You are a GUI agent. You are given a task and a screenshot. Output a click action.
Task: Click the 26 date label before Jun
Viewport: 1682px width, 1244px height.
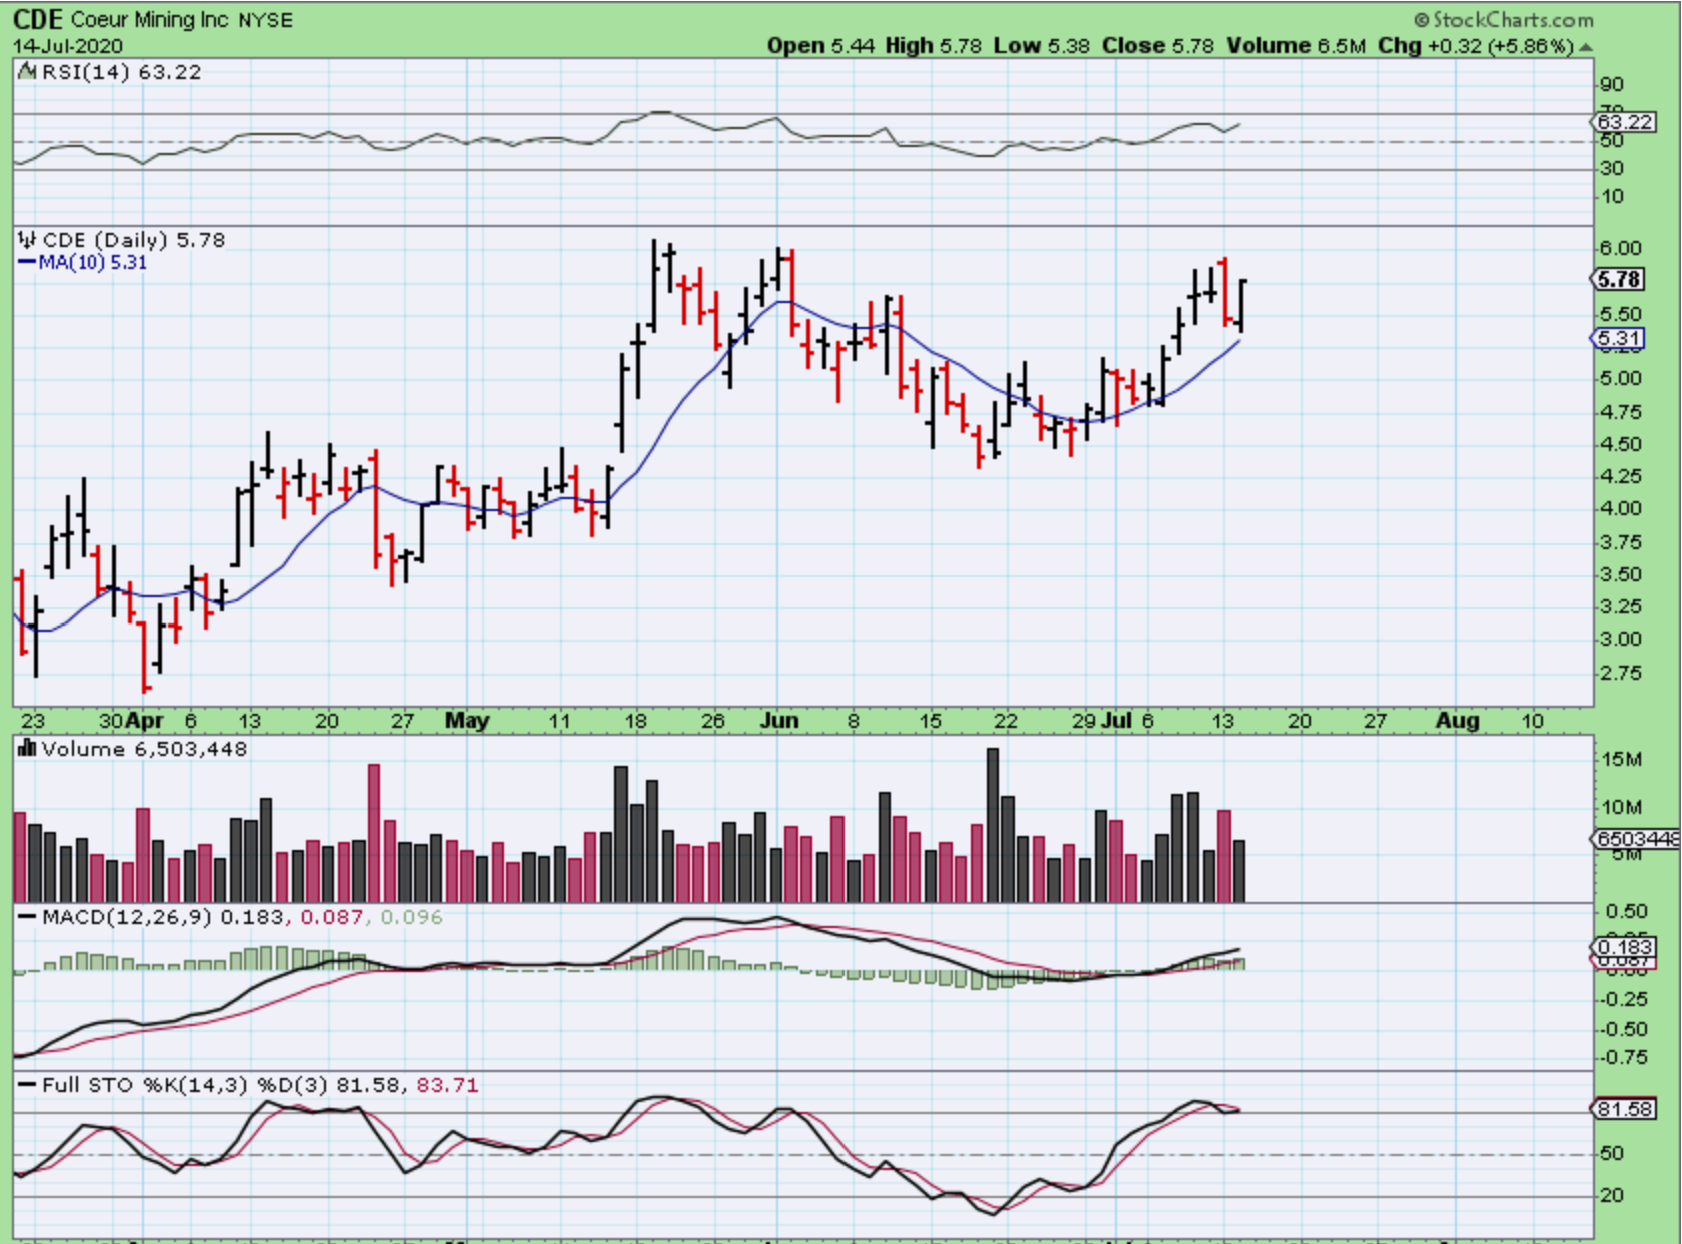coord(712,721)
